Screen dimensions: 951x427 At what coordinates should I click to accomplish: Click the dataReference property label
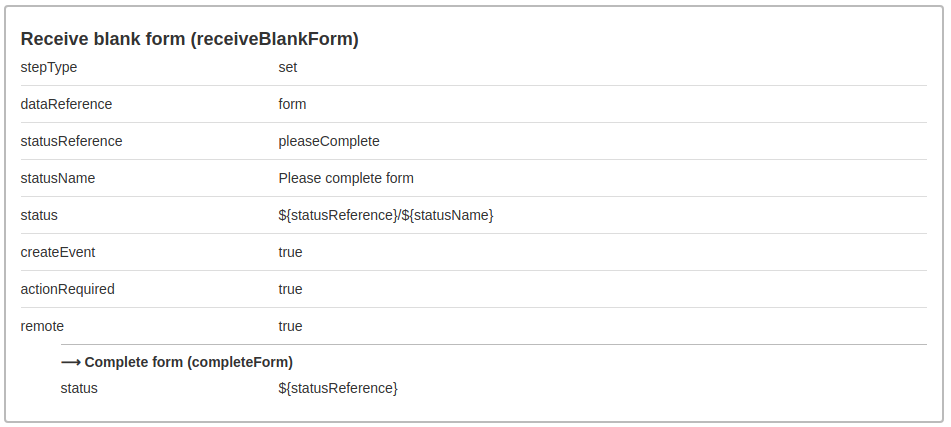click(x=66, y=104)
